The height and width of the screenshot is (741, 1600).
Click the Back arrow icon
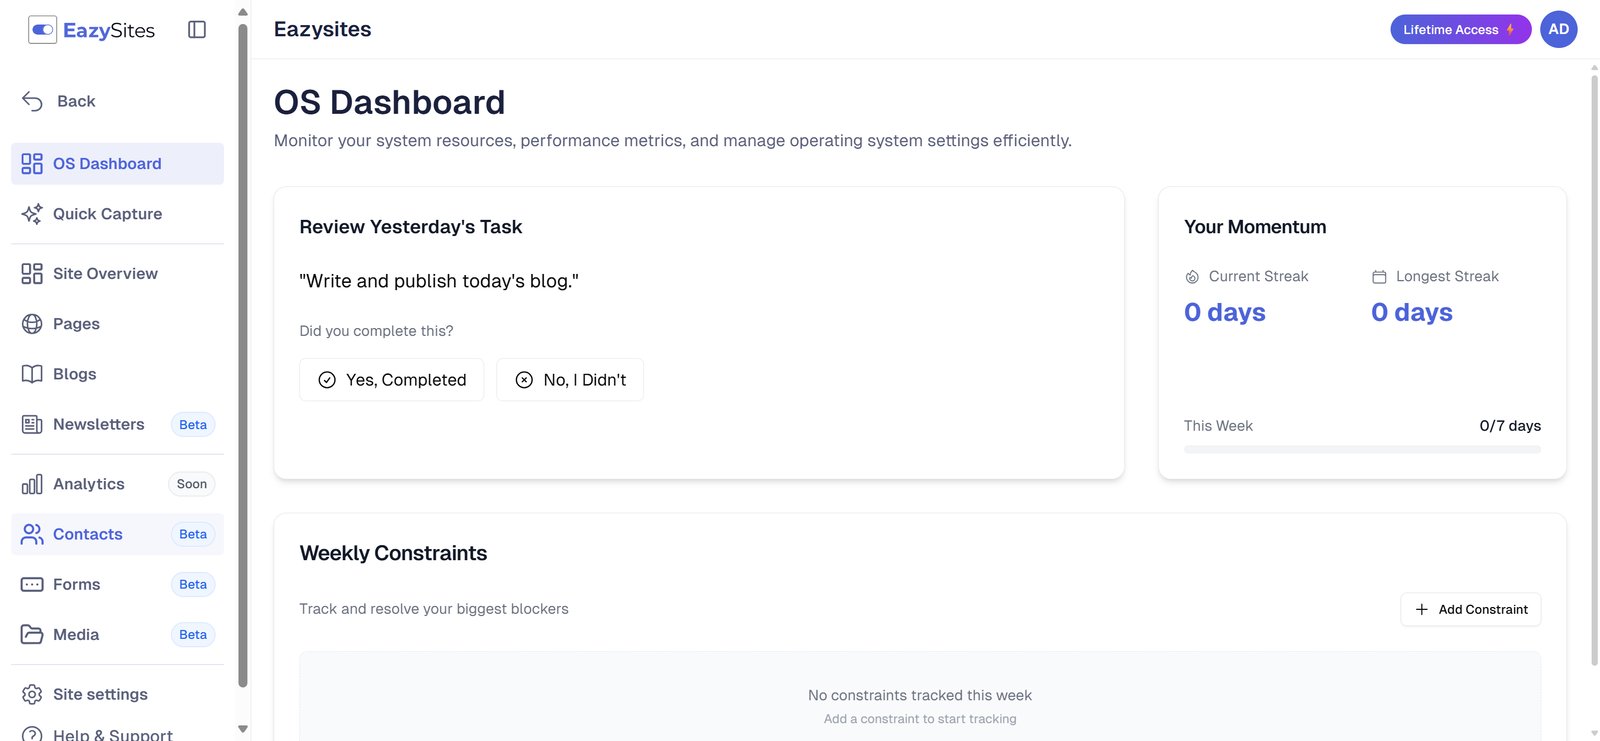pos(32,101)
